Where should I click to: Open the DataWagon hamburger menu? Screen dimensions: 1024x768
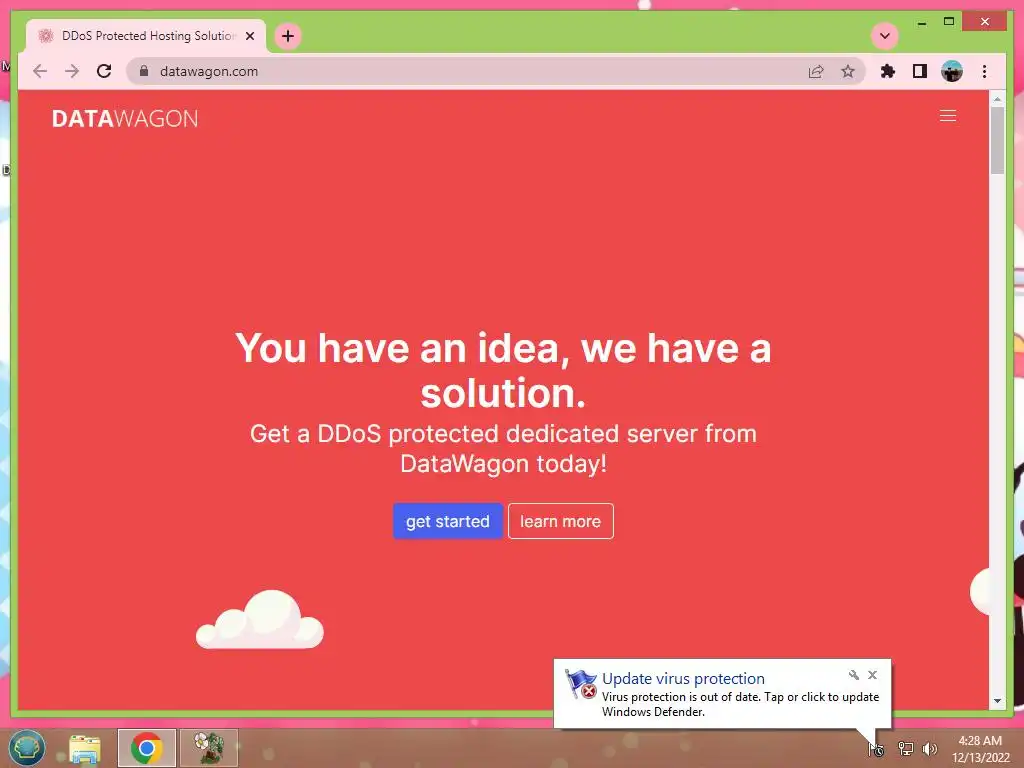point(948,116)
